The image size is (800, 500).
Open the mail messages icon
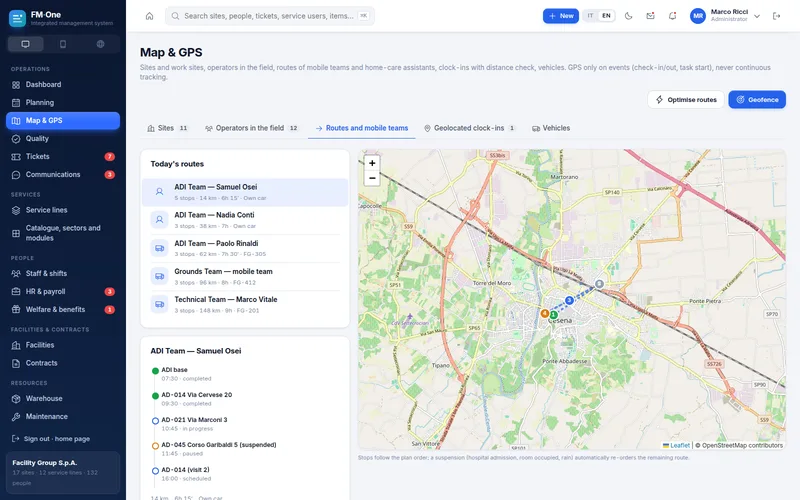(x=651, y=16)
